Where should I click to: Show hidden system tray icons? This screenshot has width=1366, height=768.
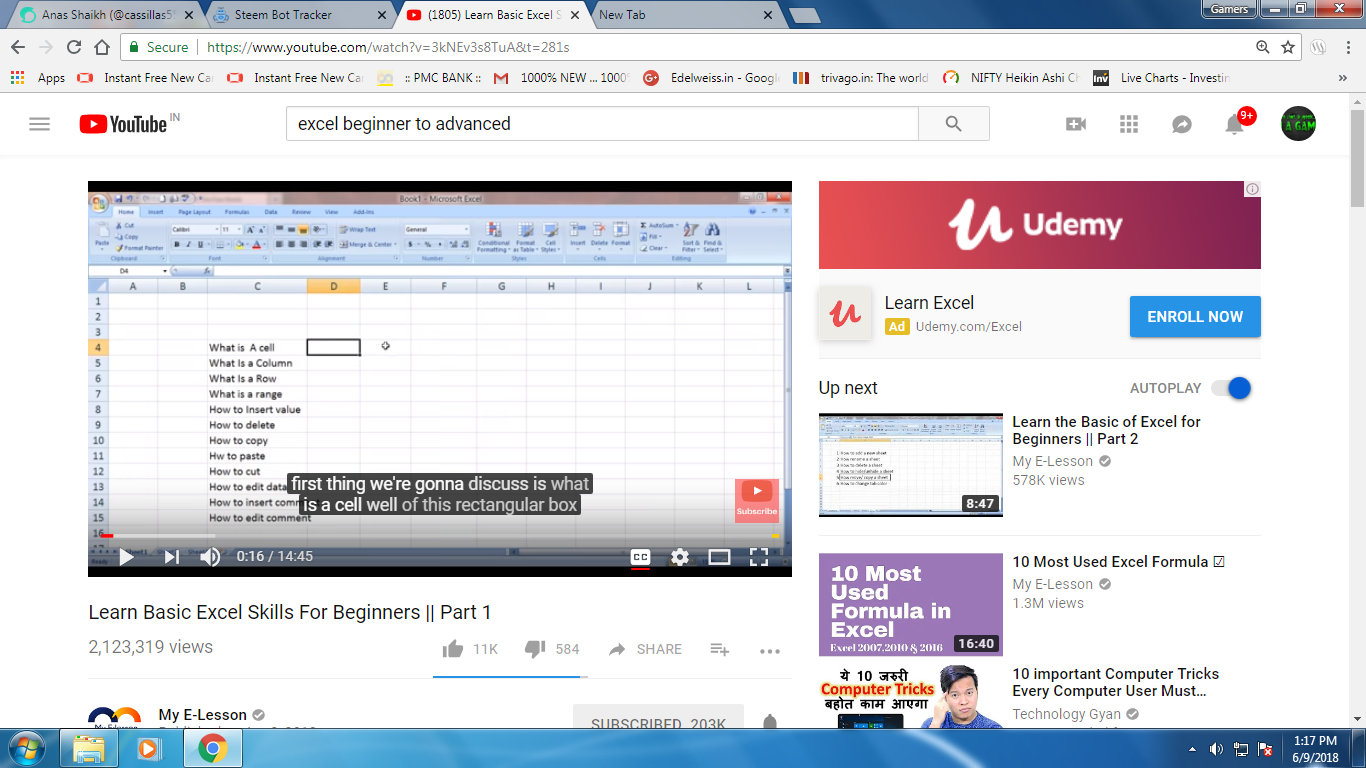1192,749
